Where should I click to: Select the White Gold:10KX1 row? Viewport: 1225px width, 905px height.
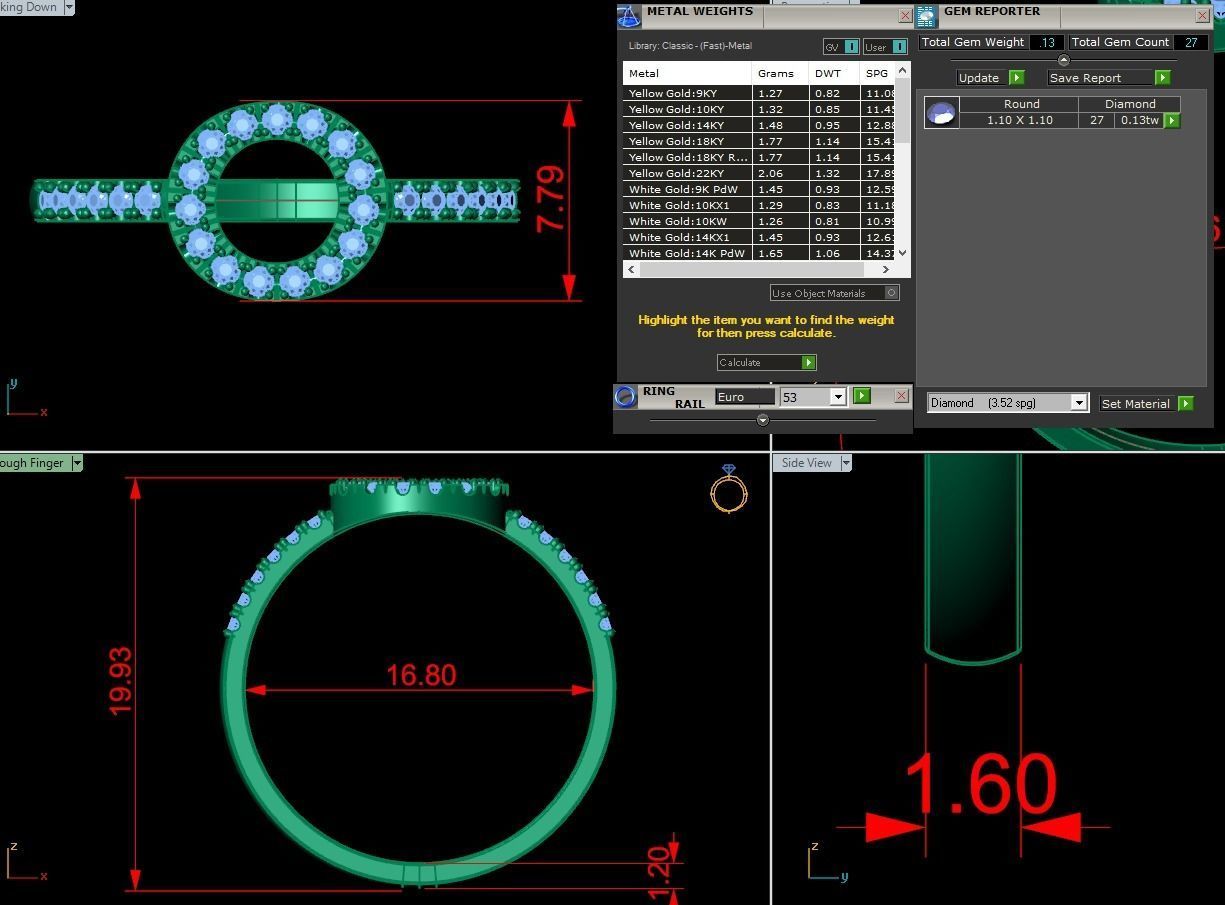[759, 205]
